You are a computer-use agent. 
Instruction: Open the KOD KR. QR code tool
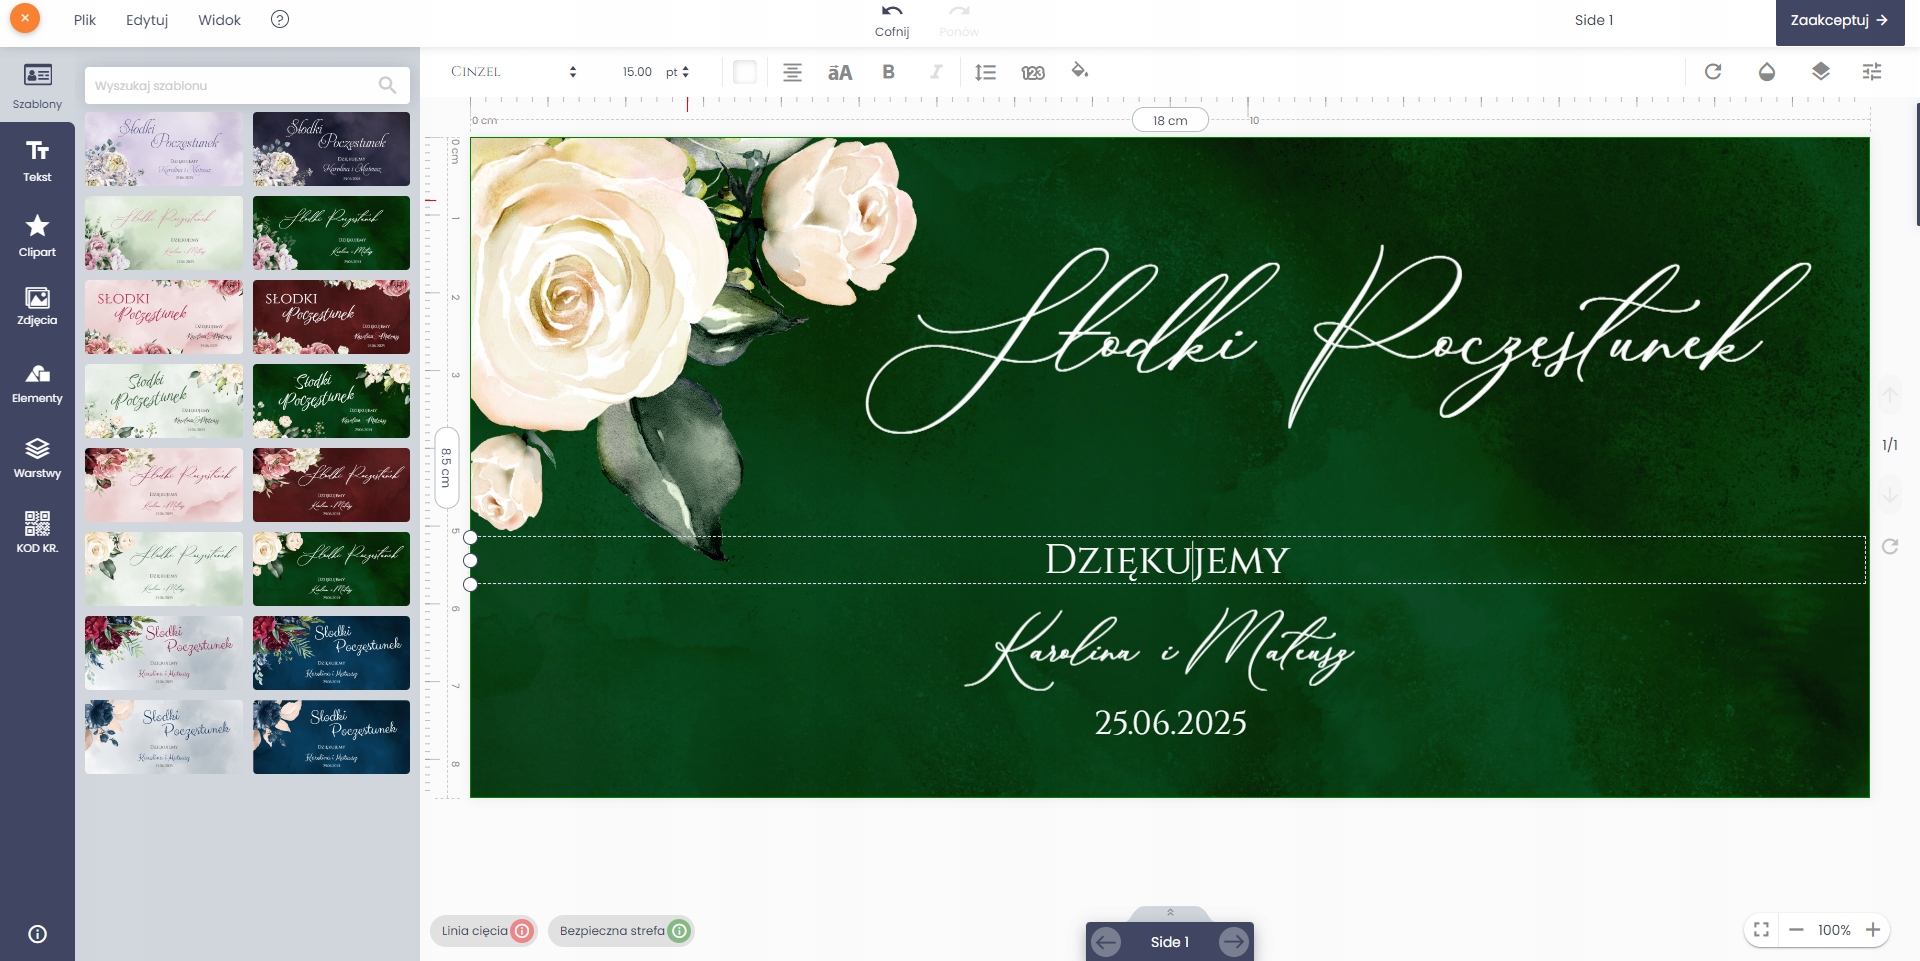tap(37, 532)
